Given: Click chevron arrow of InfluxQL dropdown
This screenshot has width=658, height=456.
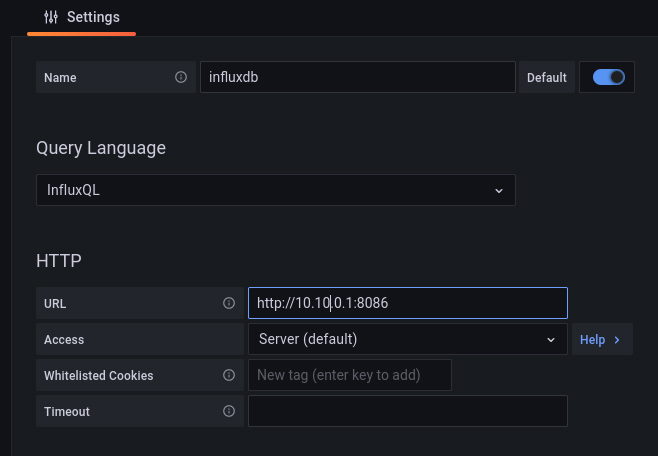Looking at the screenshot, I should pos(499,191).
